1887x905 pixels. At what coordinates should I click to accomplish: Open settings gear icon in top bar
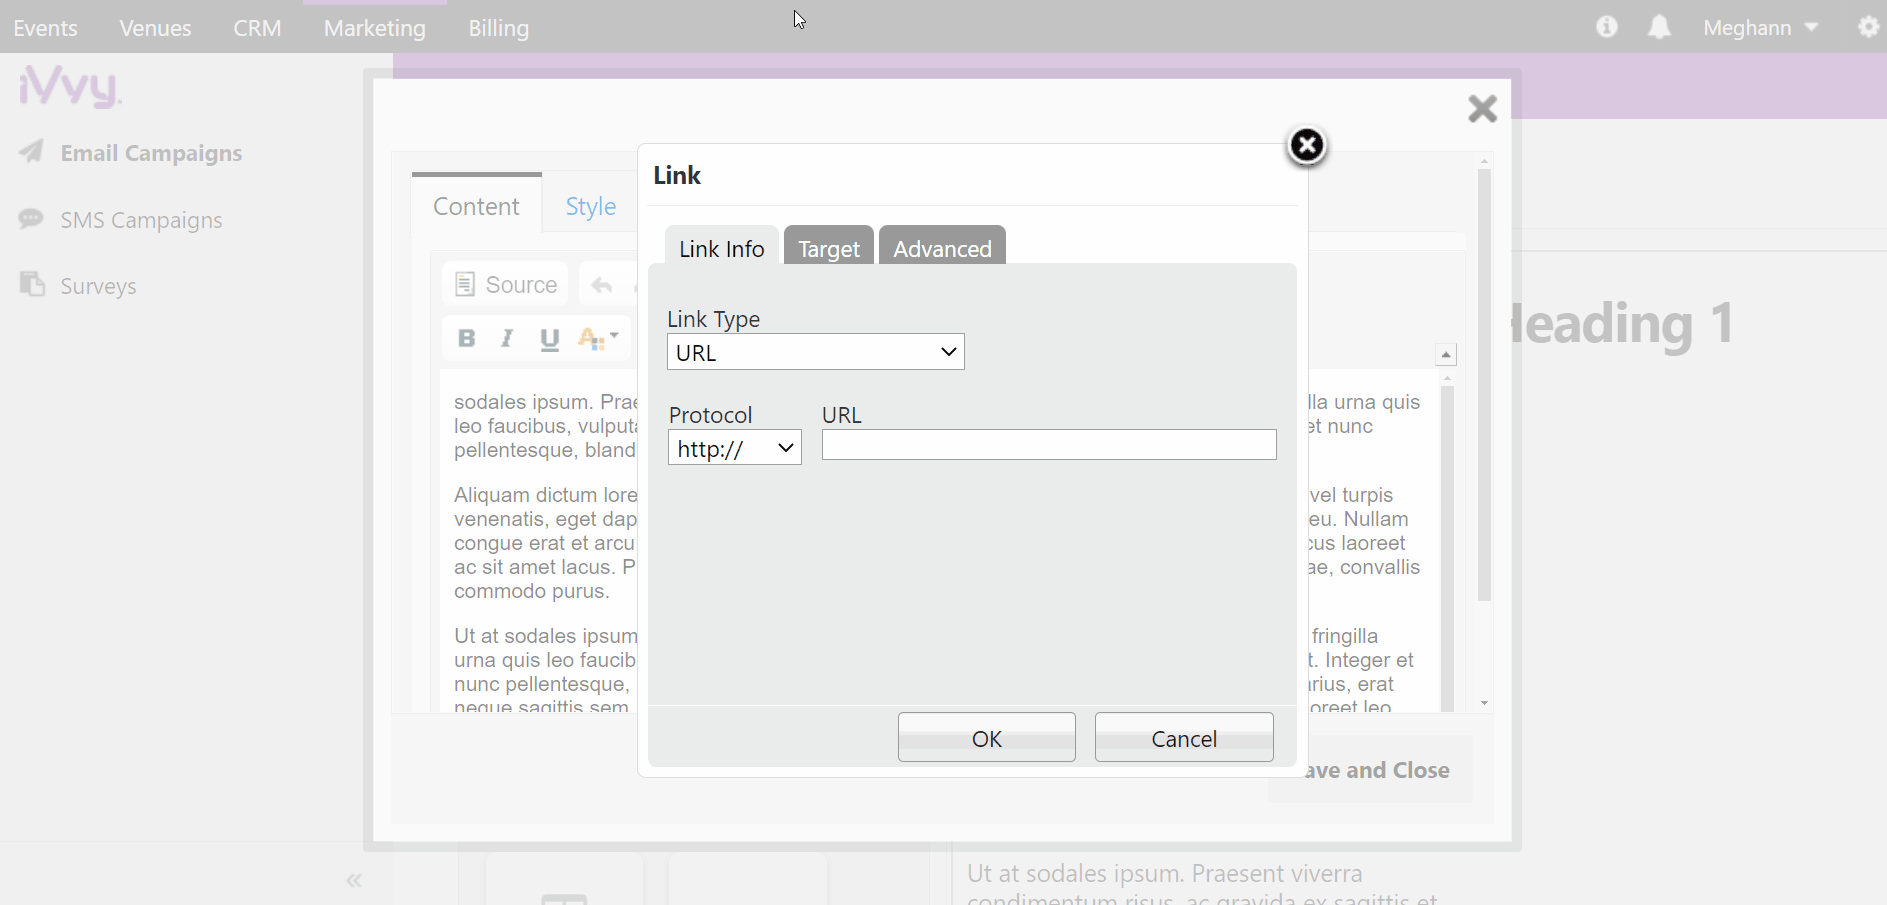pyautogui.click(x=1868, y=27)
